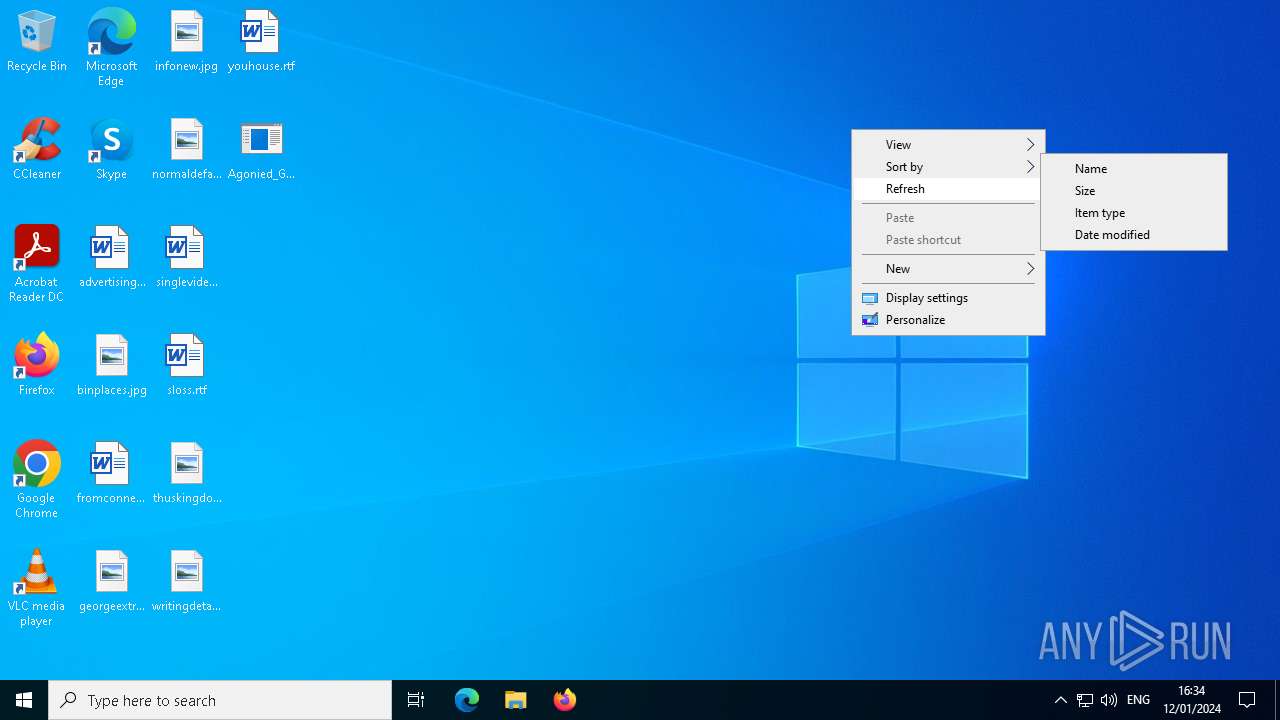Select the Acrobat Reader DC shortcut
The height and width of the screenshot is (720, 1280).
(37, 264)
